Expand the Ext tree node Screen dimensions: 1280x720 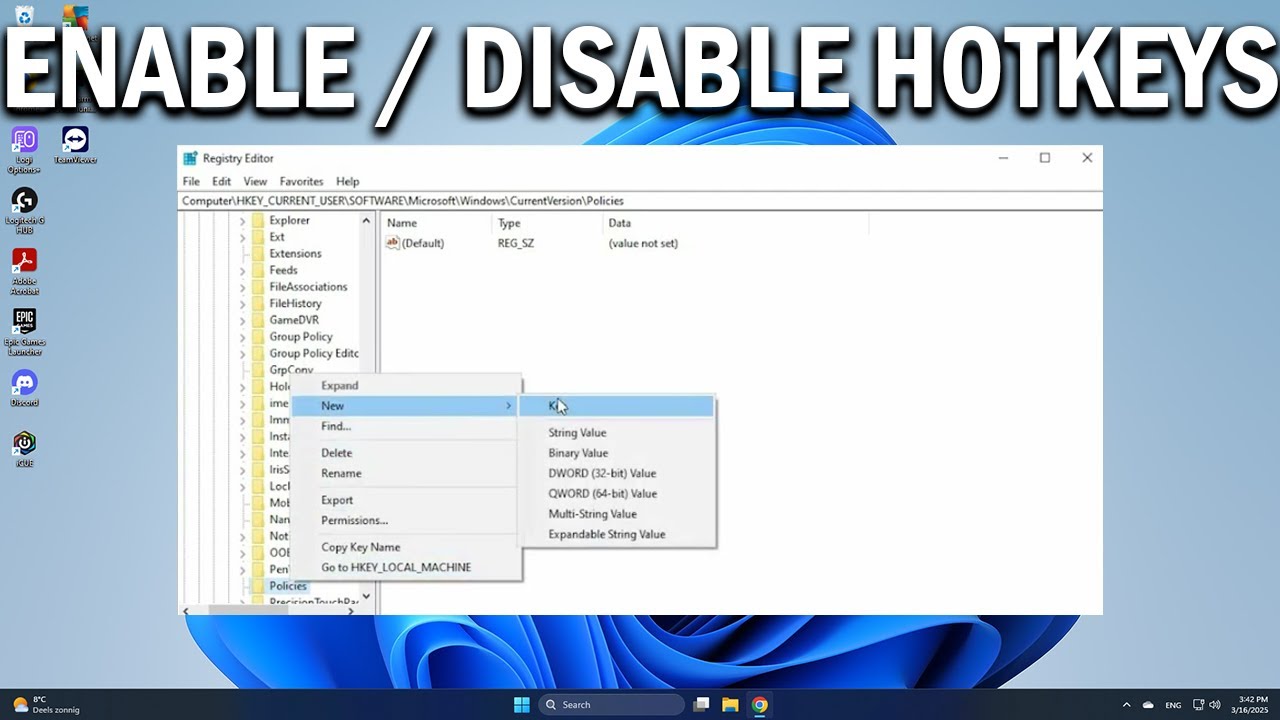point(242,237)
